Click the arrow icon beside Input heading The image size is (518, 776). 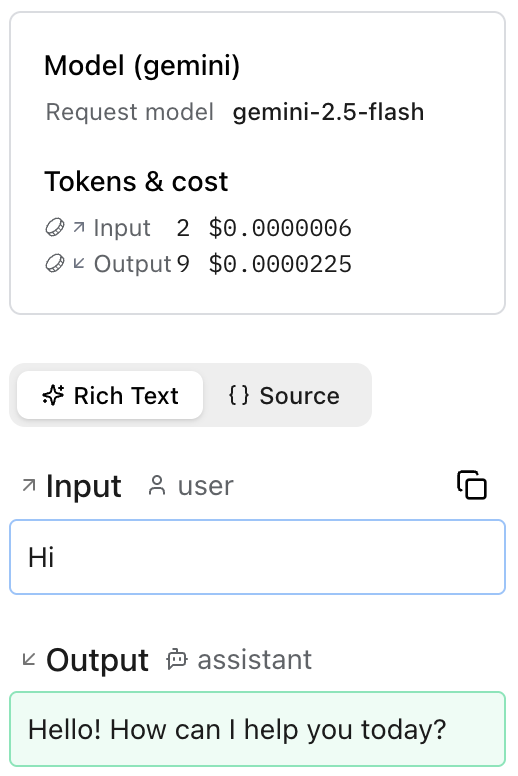click(x=29, y=485)
